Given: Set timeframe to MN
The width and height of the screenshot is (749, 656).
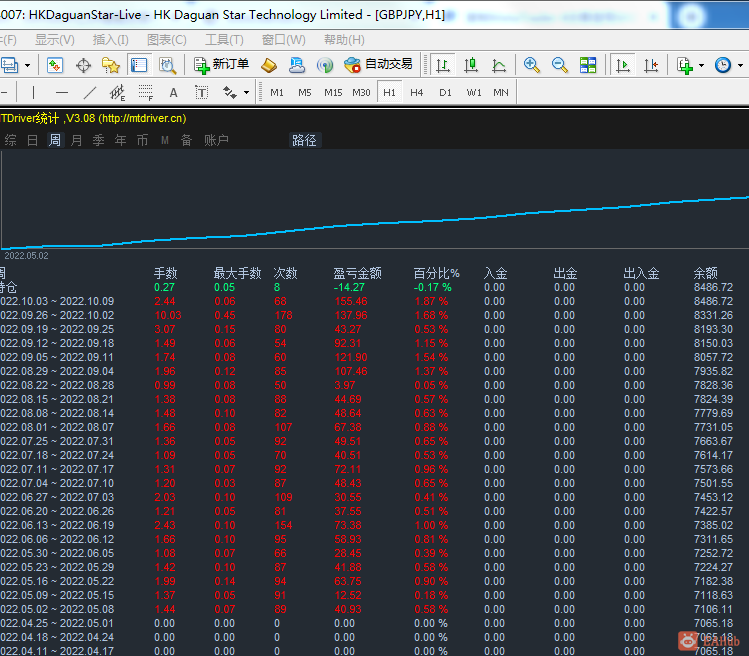Looking at the screenshot, I should [501, 92].
